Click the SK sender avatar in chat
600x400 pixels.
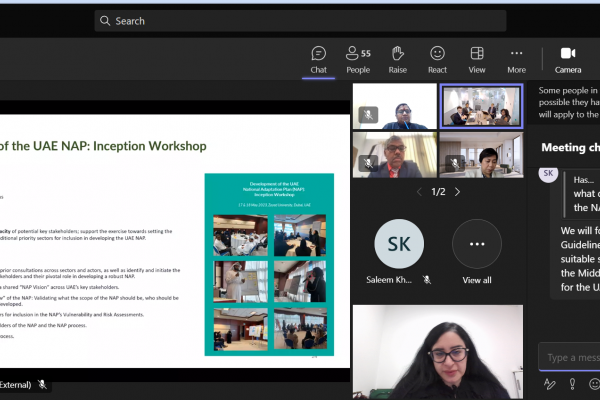(548, 174)
